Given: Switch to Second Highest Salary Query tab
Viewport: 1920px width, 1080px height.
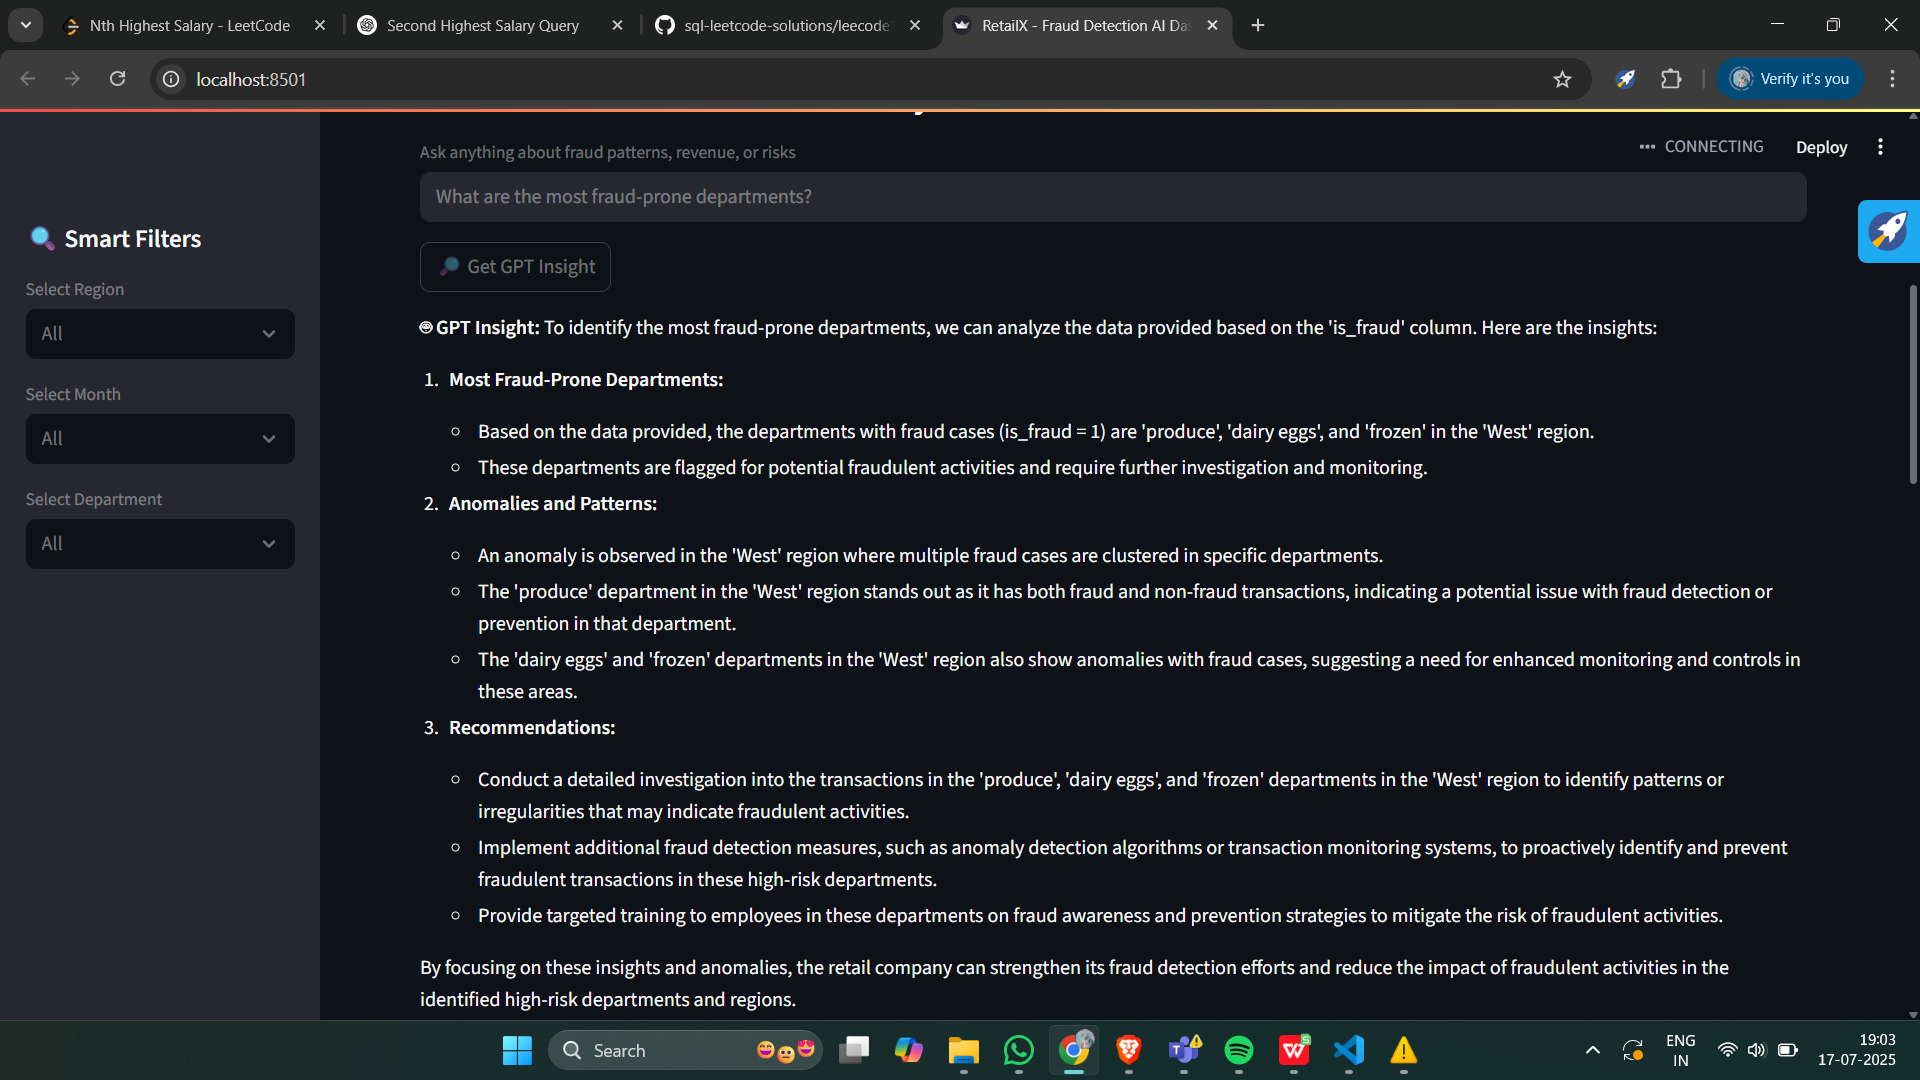Looking at the screenshot, I should point(482,25).
